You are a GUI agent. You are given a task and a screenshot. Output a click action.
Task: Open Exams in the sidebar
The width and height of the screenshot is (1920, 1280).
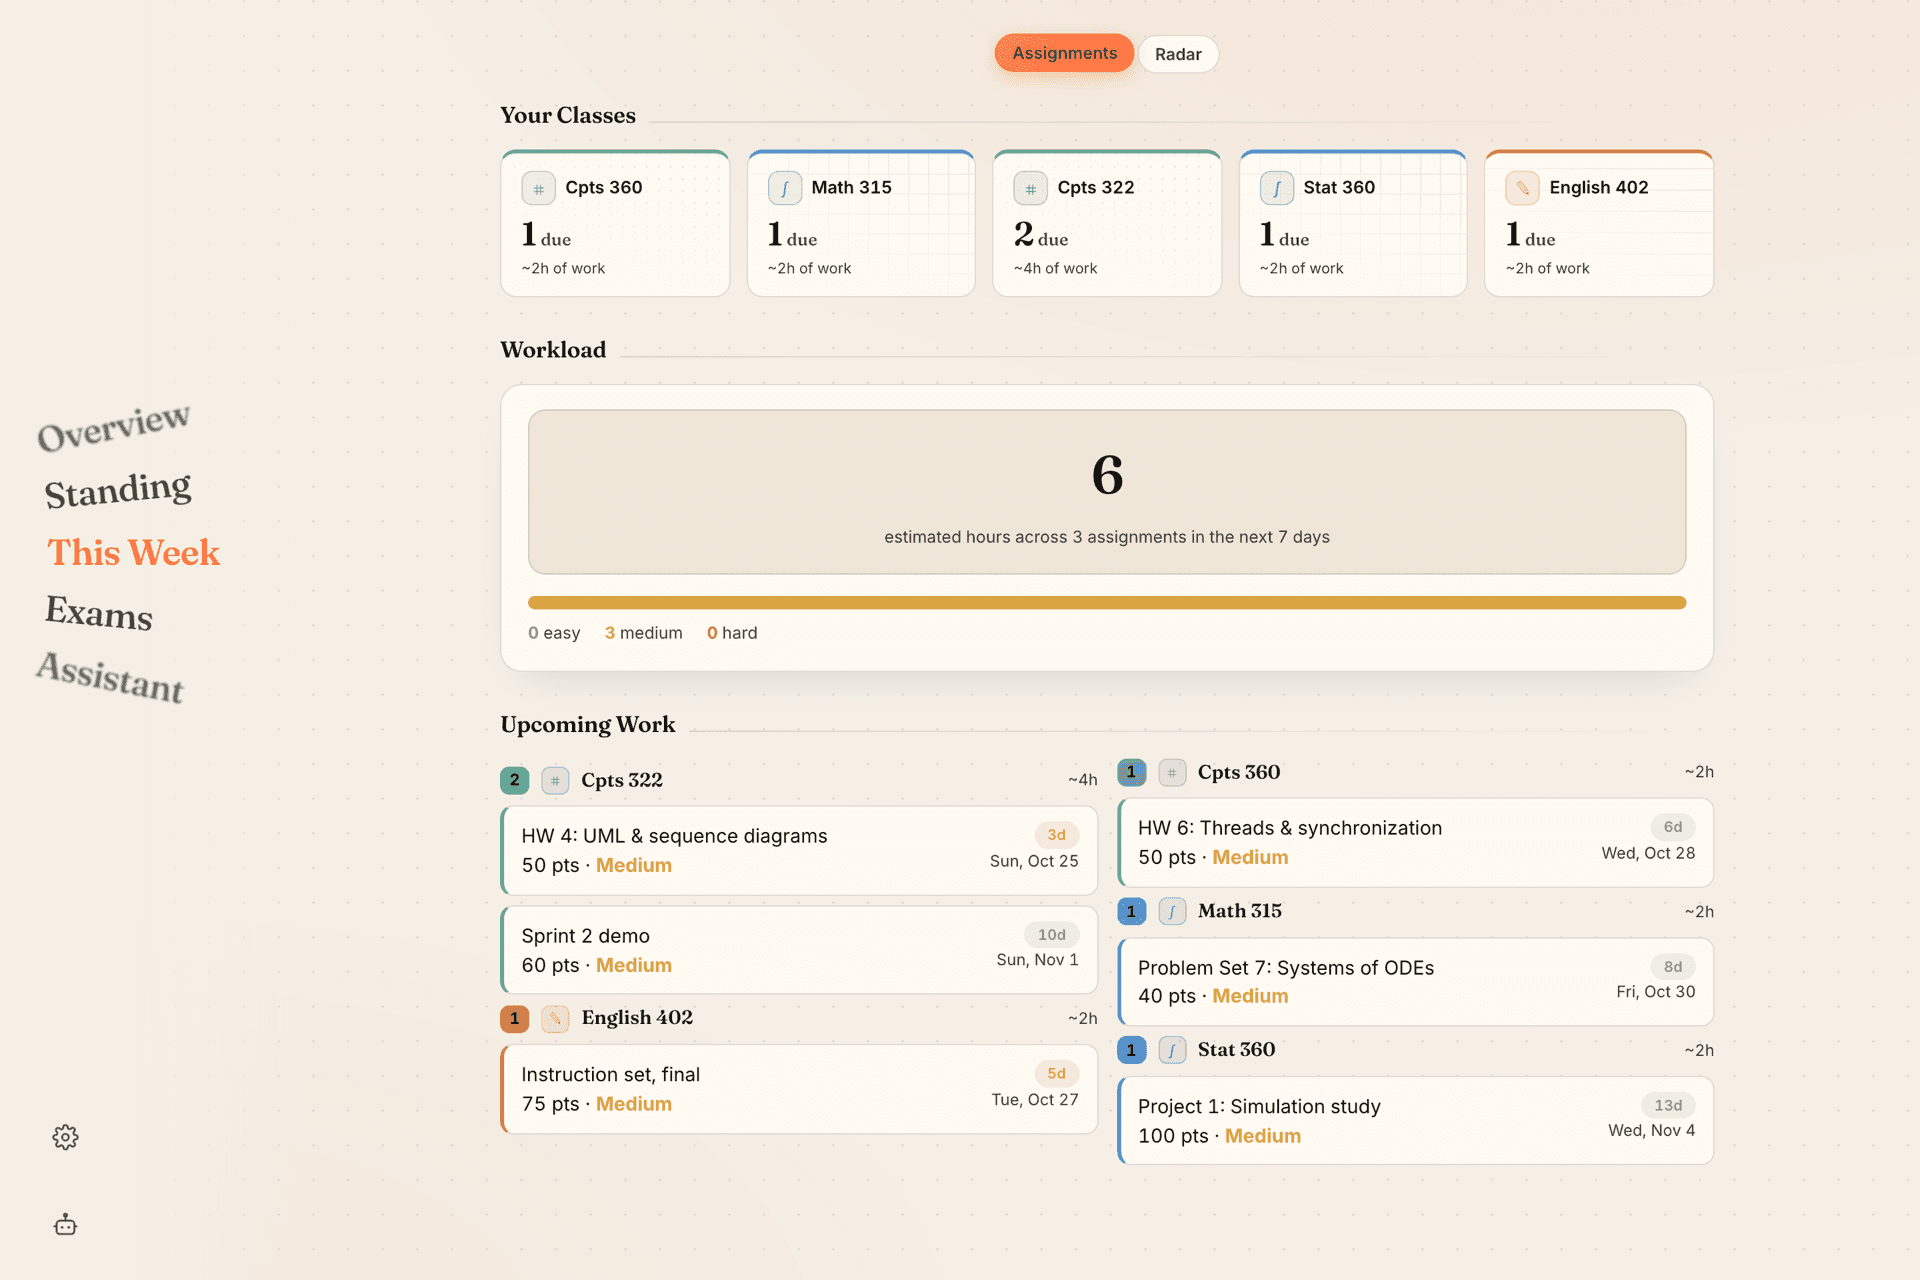click(99, 612)
